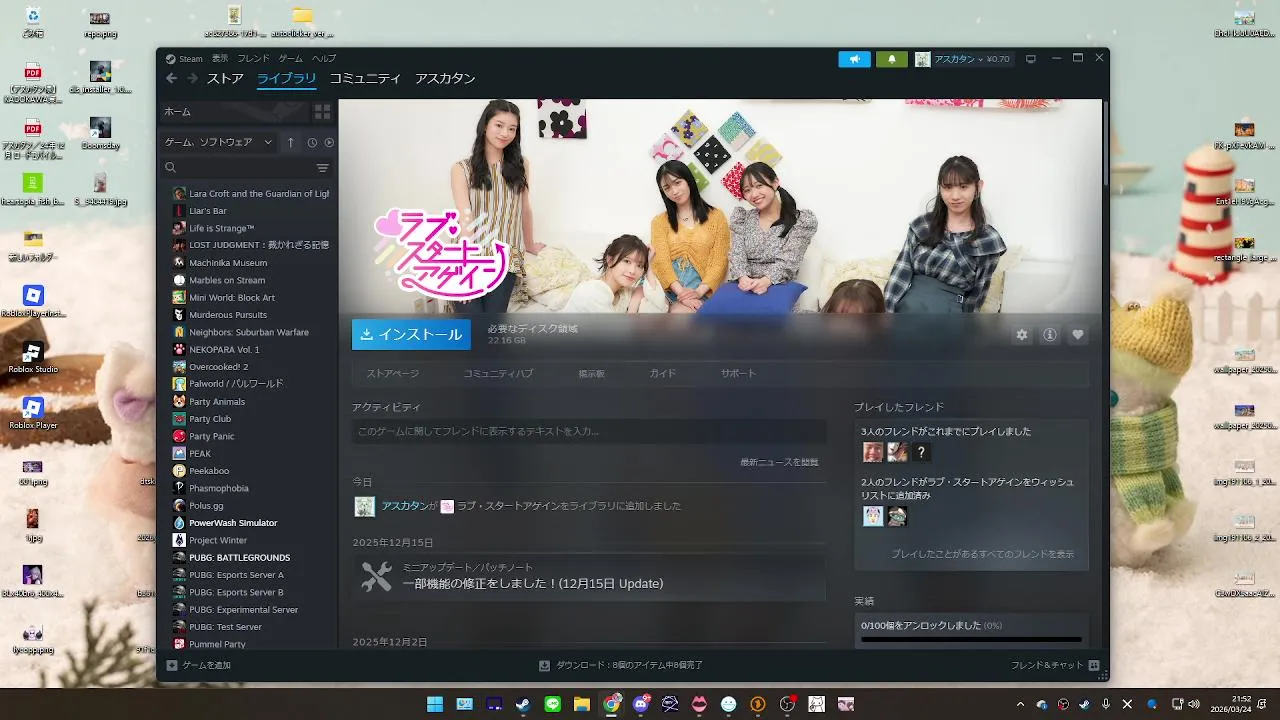Add game to favorites with heart icon
Viewport: 1280px width, 720px height.
[1077, 335]
